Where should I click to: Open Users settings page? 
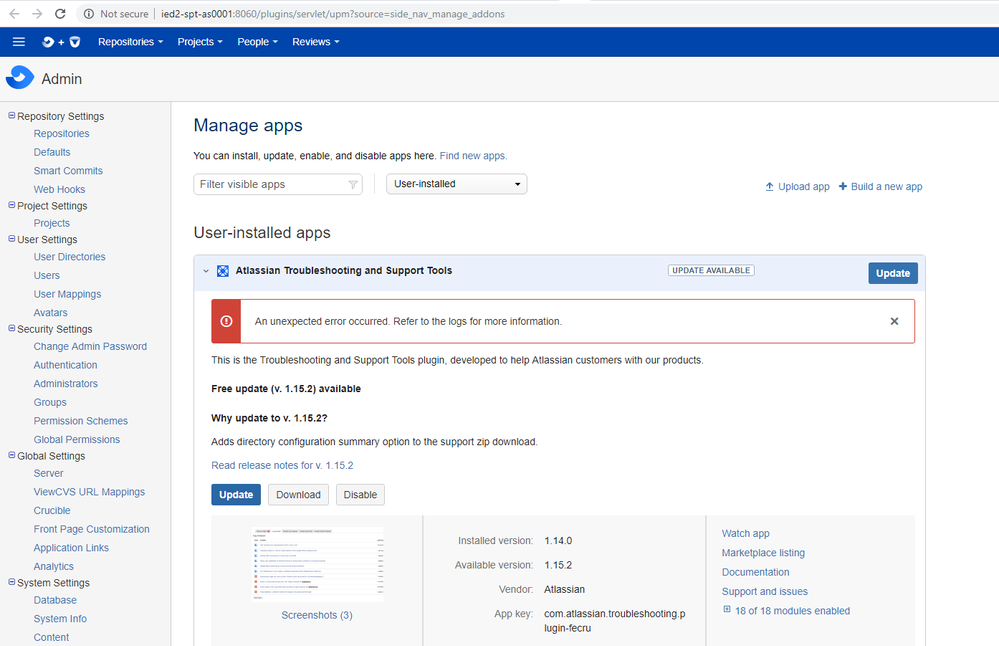pyautogui.click(x=47, y=276)
